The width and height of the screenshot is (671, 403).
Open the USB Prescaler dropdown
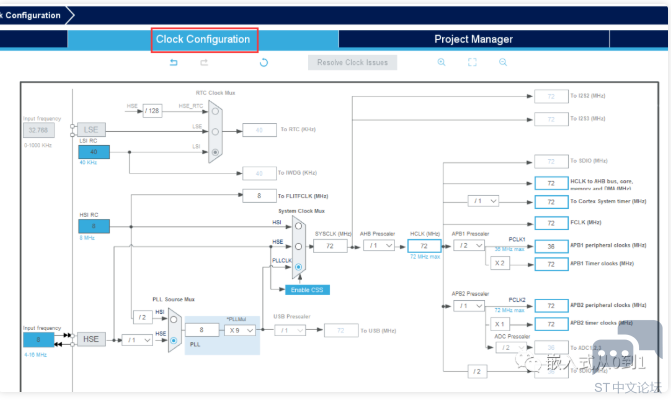(x=290, y=330)
